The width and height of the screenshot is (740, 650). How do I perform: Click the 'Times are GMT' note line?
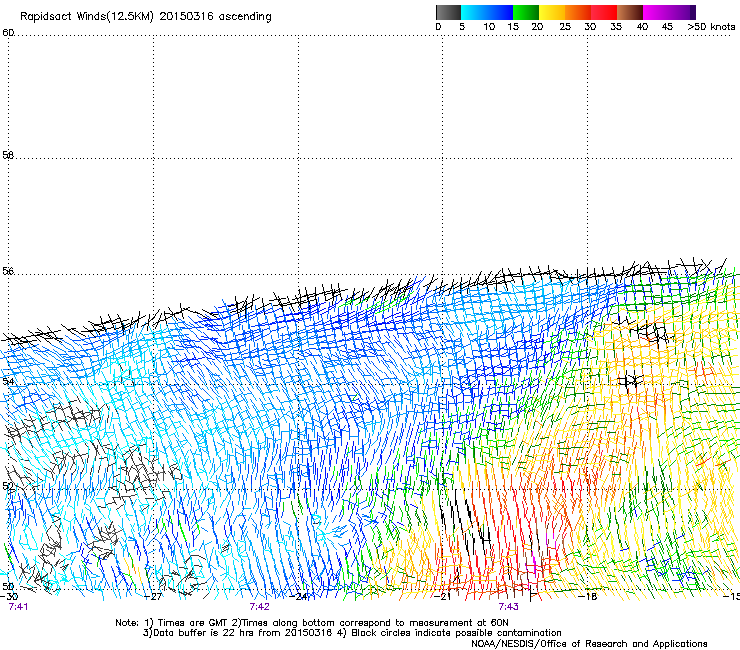tap(312, 623)
